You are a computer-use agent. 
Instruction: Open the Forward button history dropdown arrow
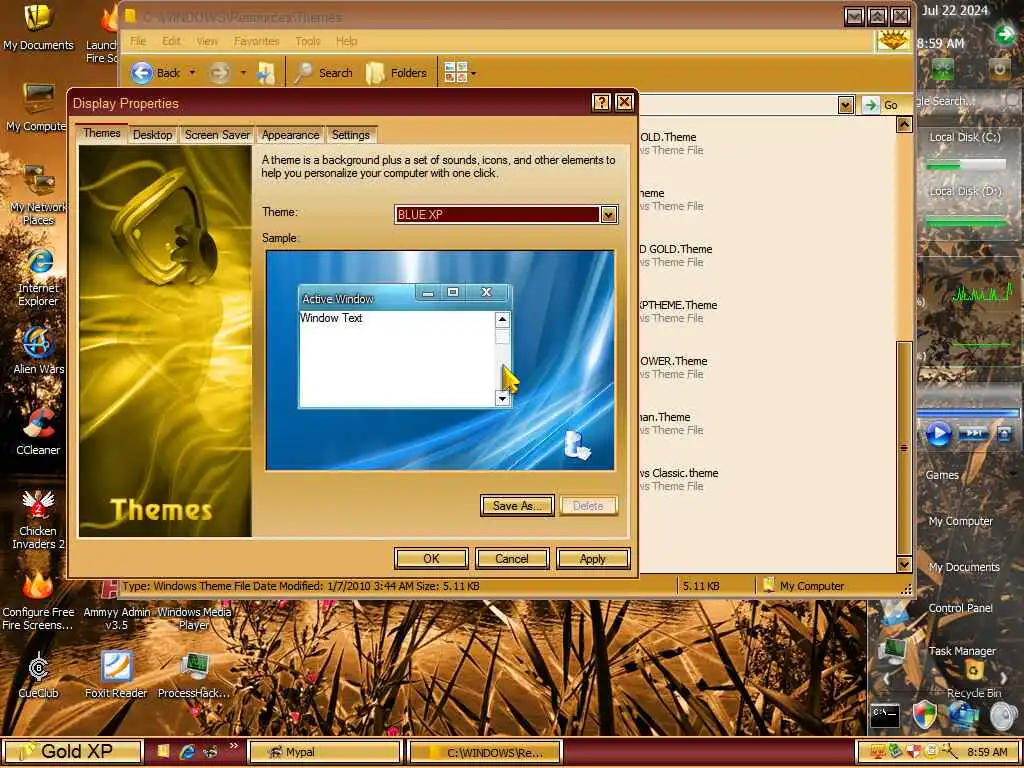243,72
